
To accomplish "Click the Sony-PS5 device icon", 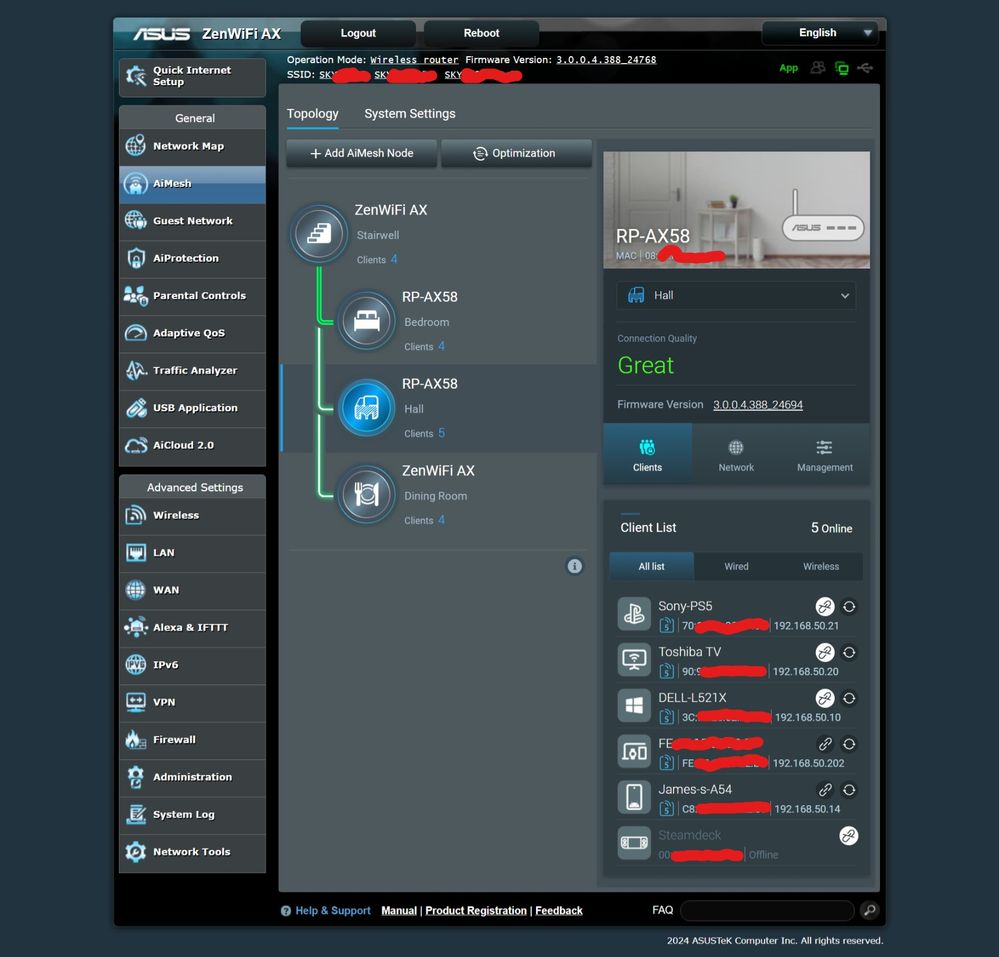I will point(634,614).
